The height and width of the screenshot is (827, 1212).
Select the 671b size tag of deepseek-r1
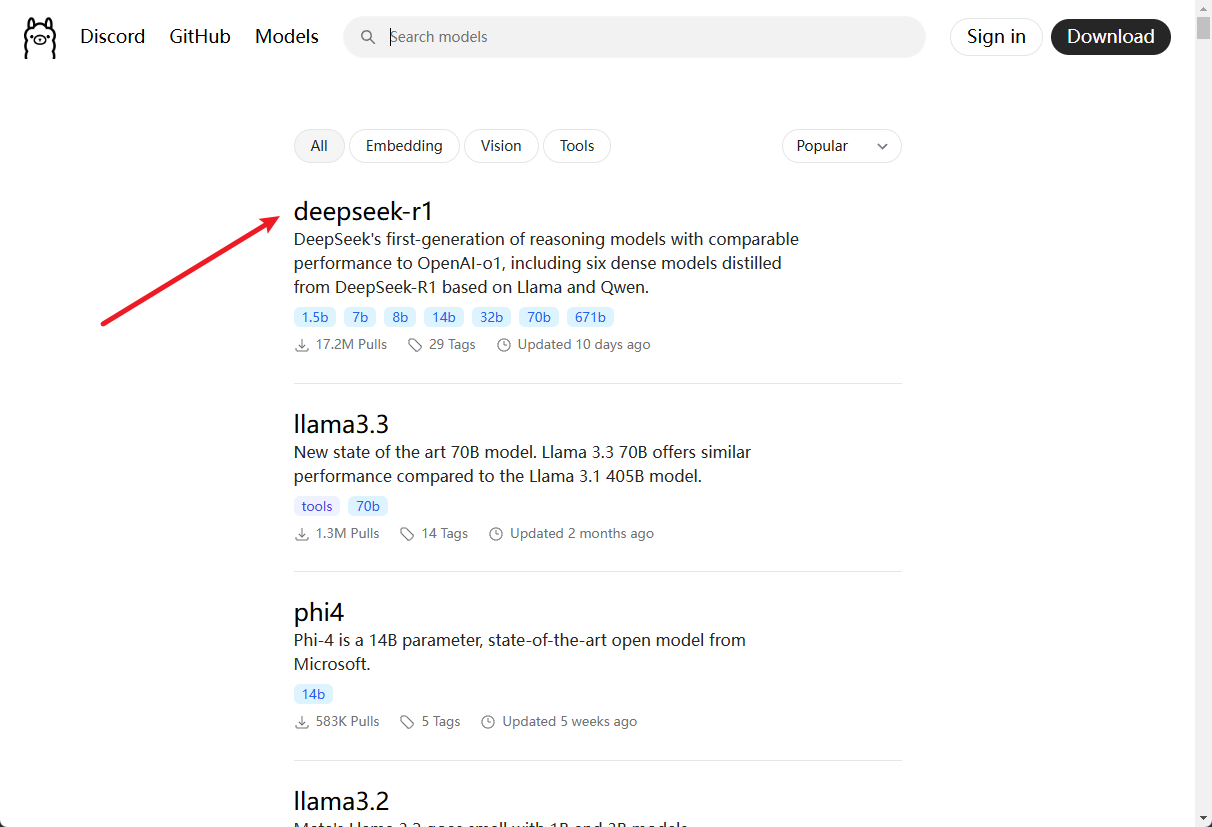click(x=590, y=317)
